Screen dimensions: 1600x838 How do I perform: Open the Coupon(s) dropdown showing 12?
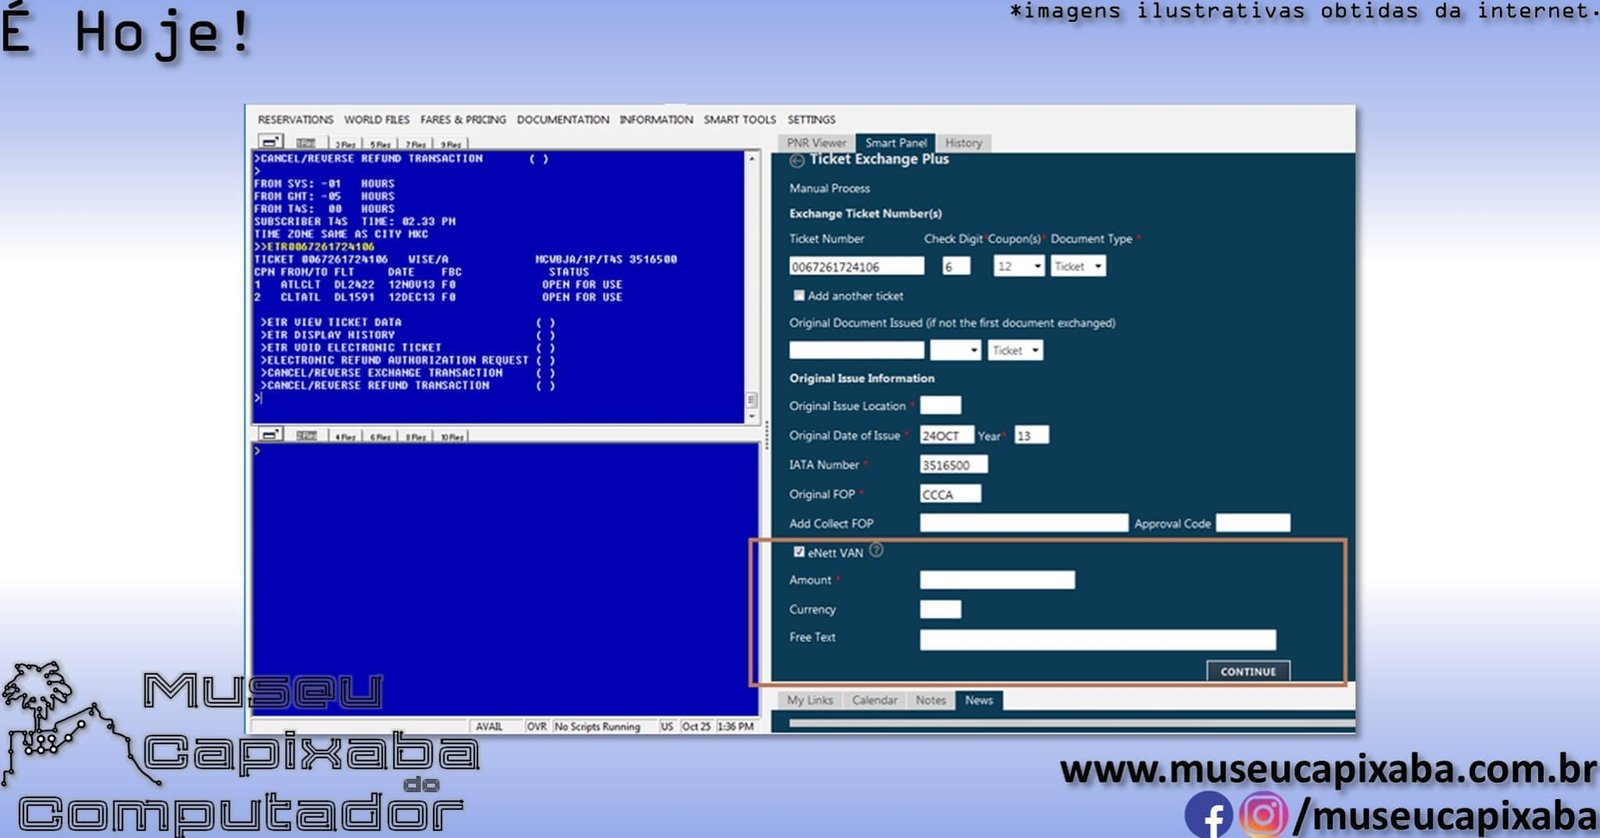click(x=1019, y=266)
